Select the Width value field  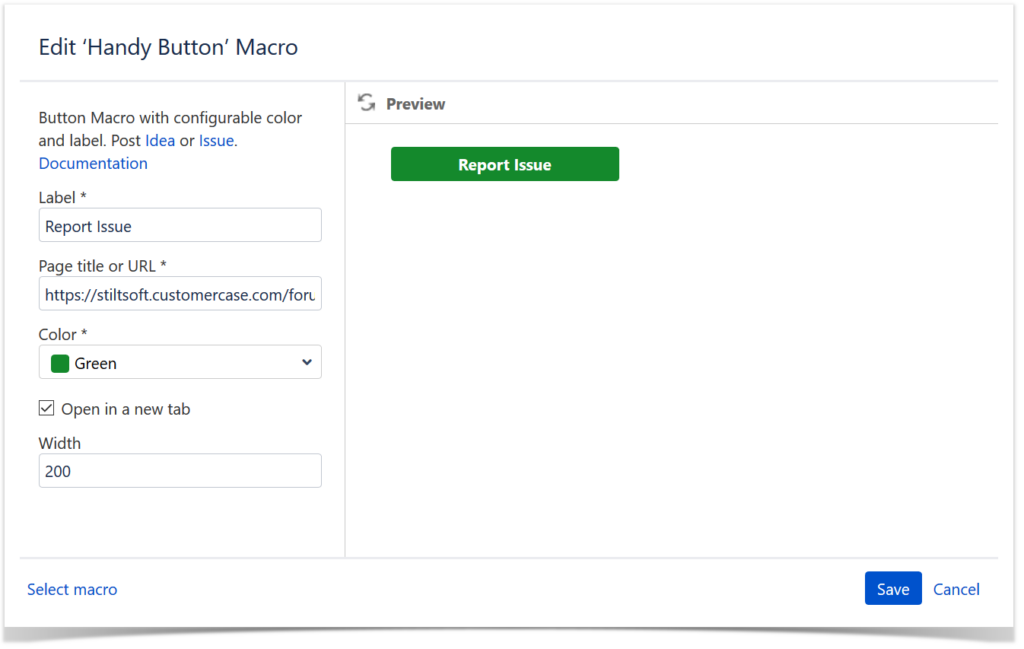(x=180, y=470)
